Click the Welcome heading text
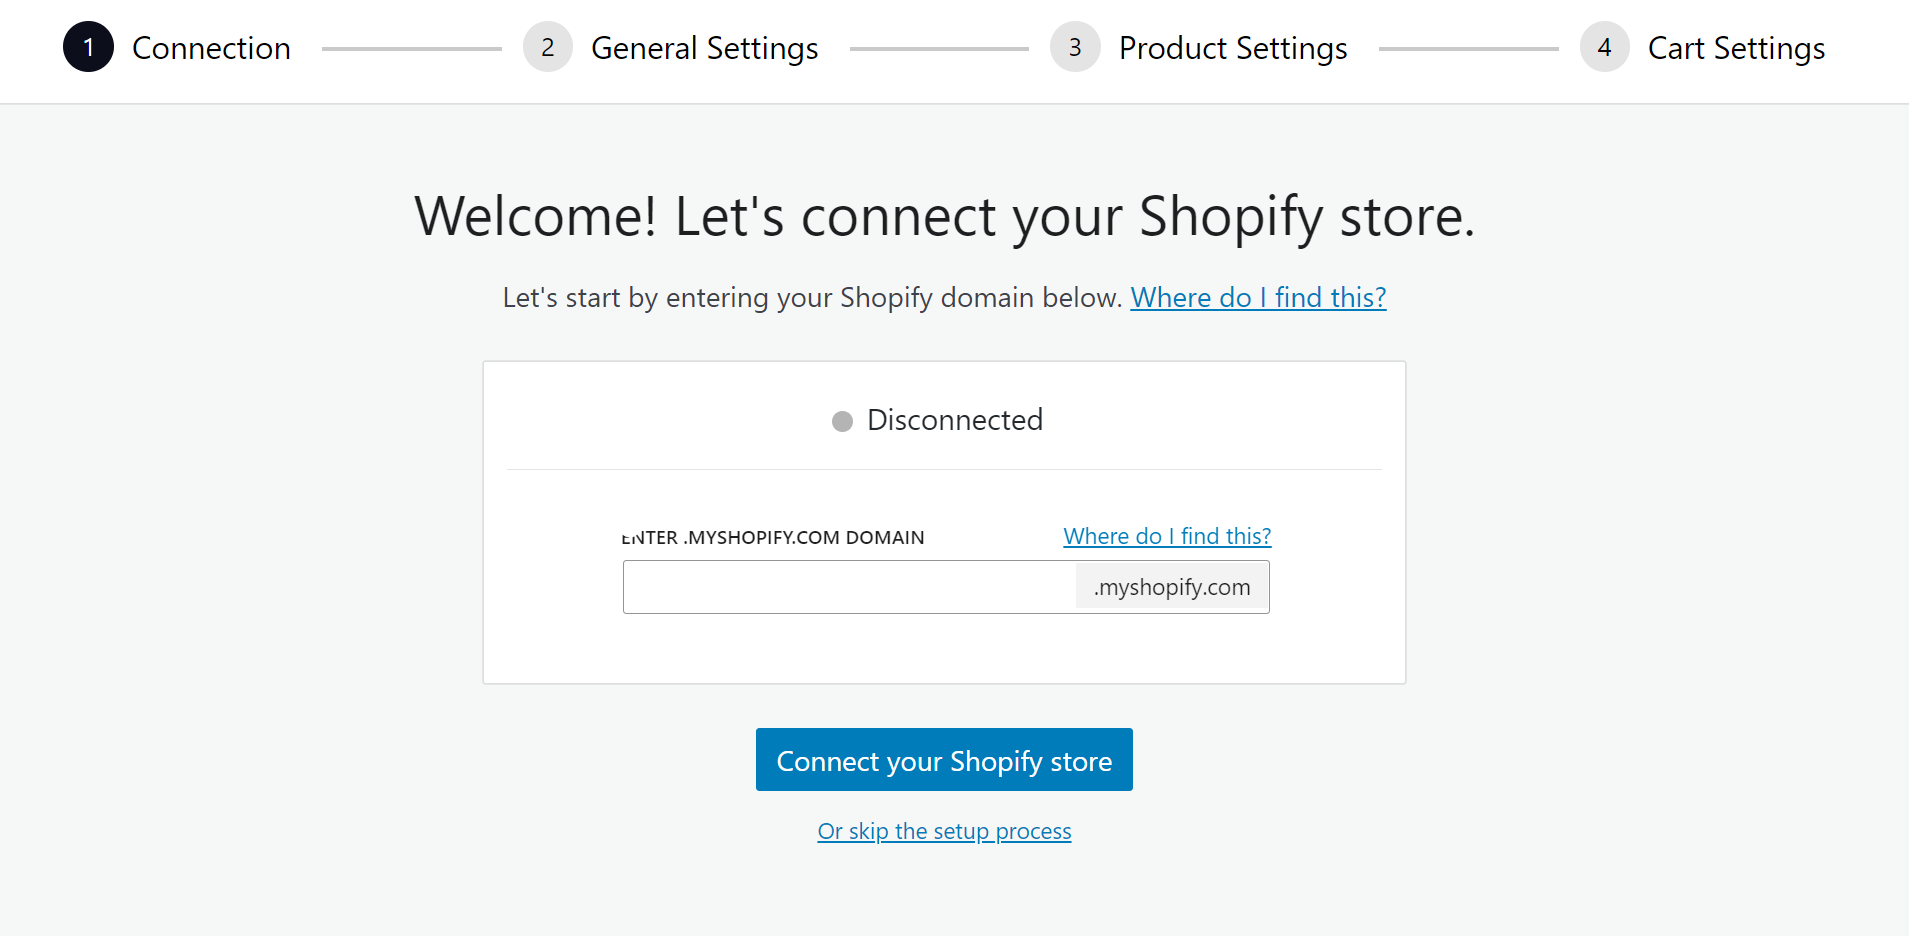This screenshot has width=1909, height=936. (x=944, y=216)
